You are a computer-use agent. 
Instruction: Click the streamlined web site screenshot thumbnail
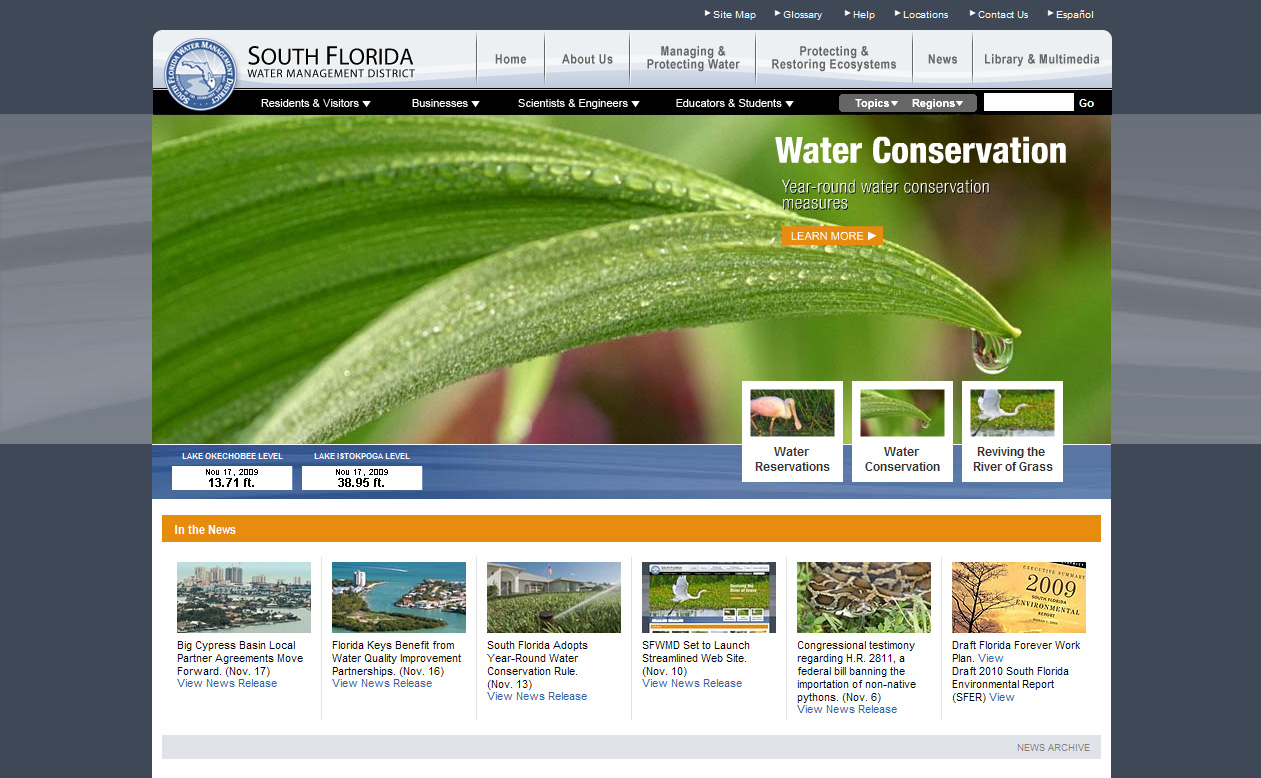[709, 597]
